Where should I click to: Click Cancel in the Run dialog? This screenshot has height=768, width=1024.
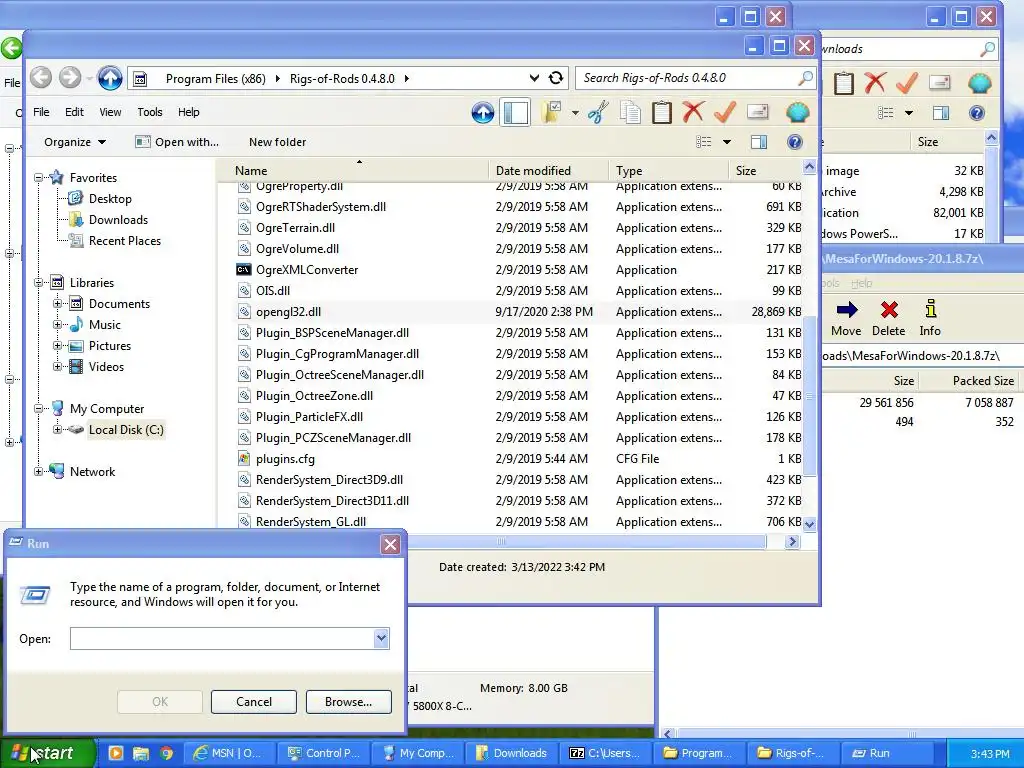click(253, 701)
